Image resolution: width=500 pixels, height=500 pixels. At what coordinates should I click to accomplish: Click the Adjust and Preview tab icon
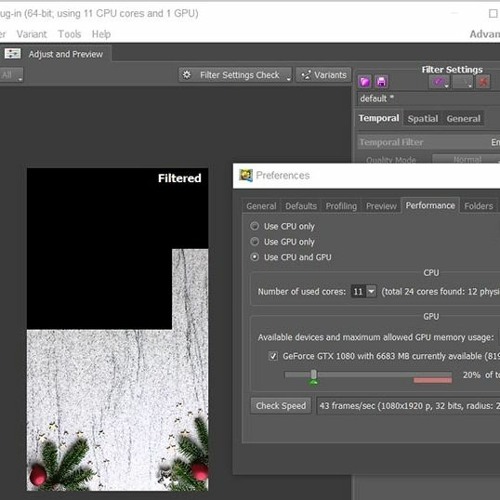pyautogui.click(x=13, y=54)
